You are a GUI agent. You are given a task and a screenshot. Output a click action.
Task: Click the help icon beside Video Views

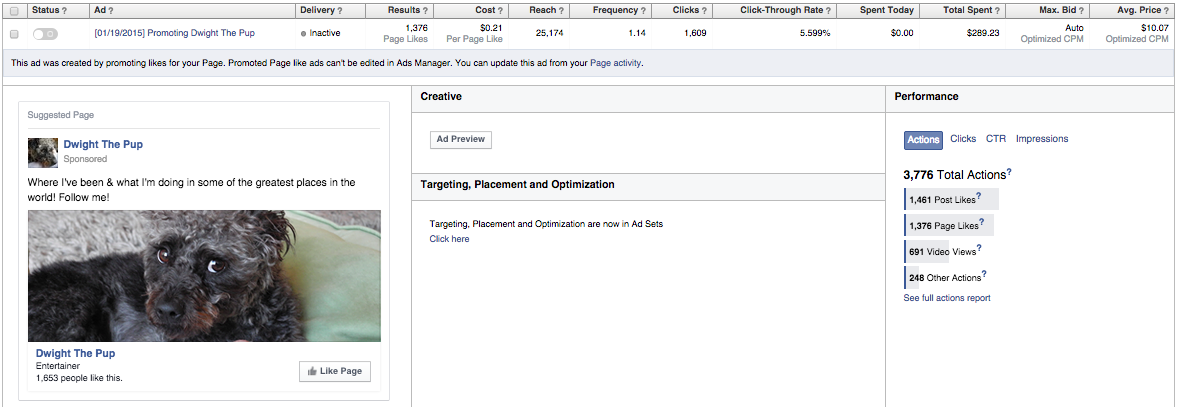click(981, 248)
